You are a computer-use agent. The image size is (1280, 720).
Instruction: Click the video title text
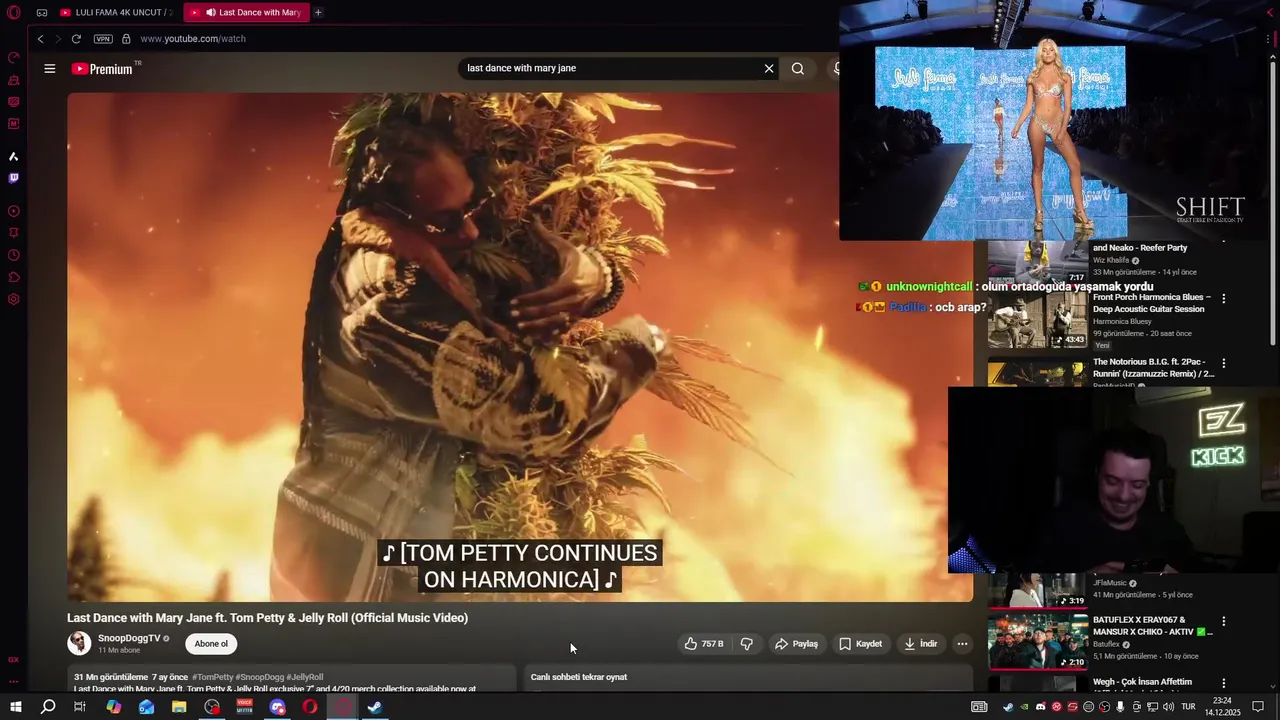pos(267,618)
